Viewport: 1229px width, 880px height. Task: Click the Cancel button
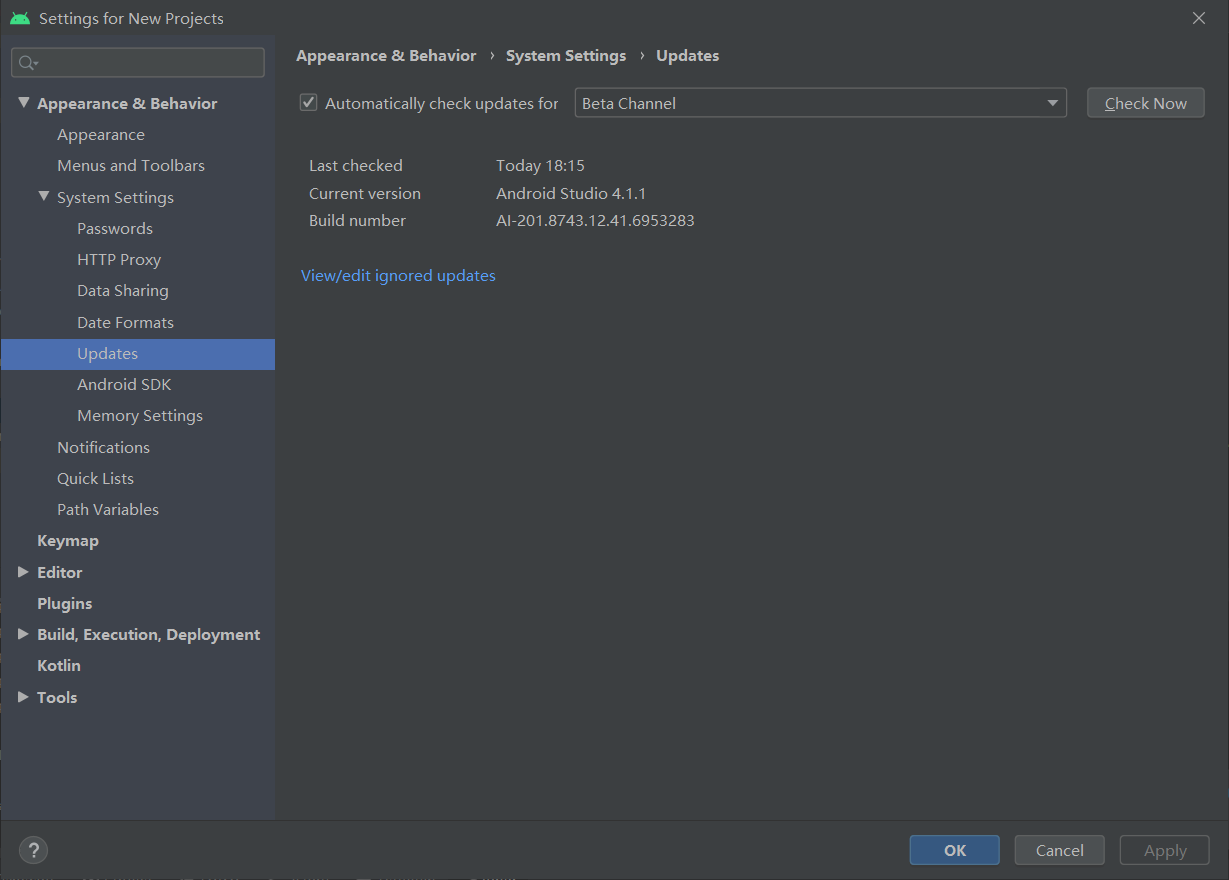click(1059, 850)
